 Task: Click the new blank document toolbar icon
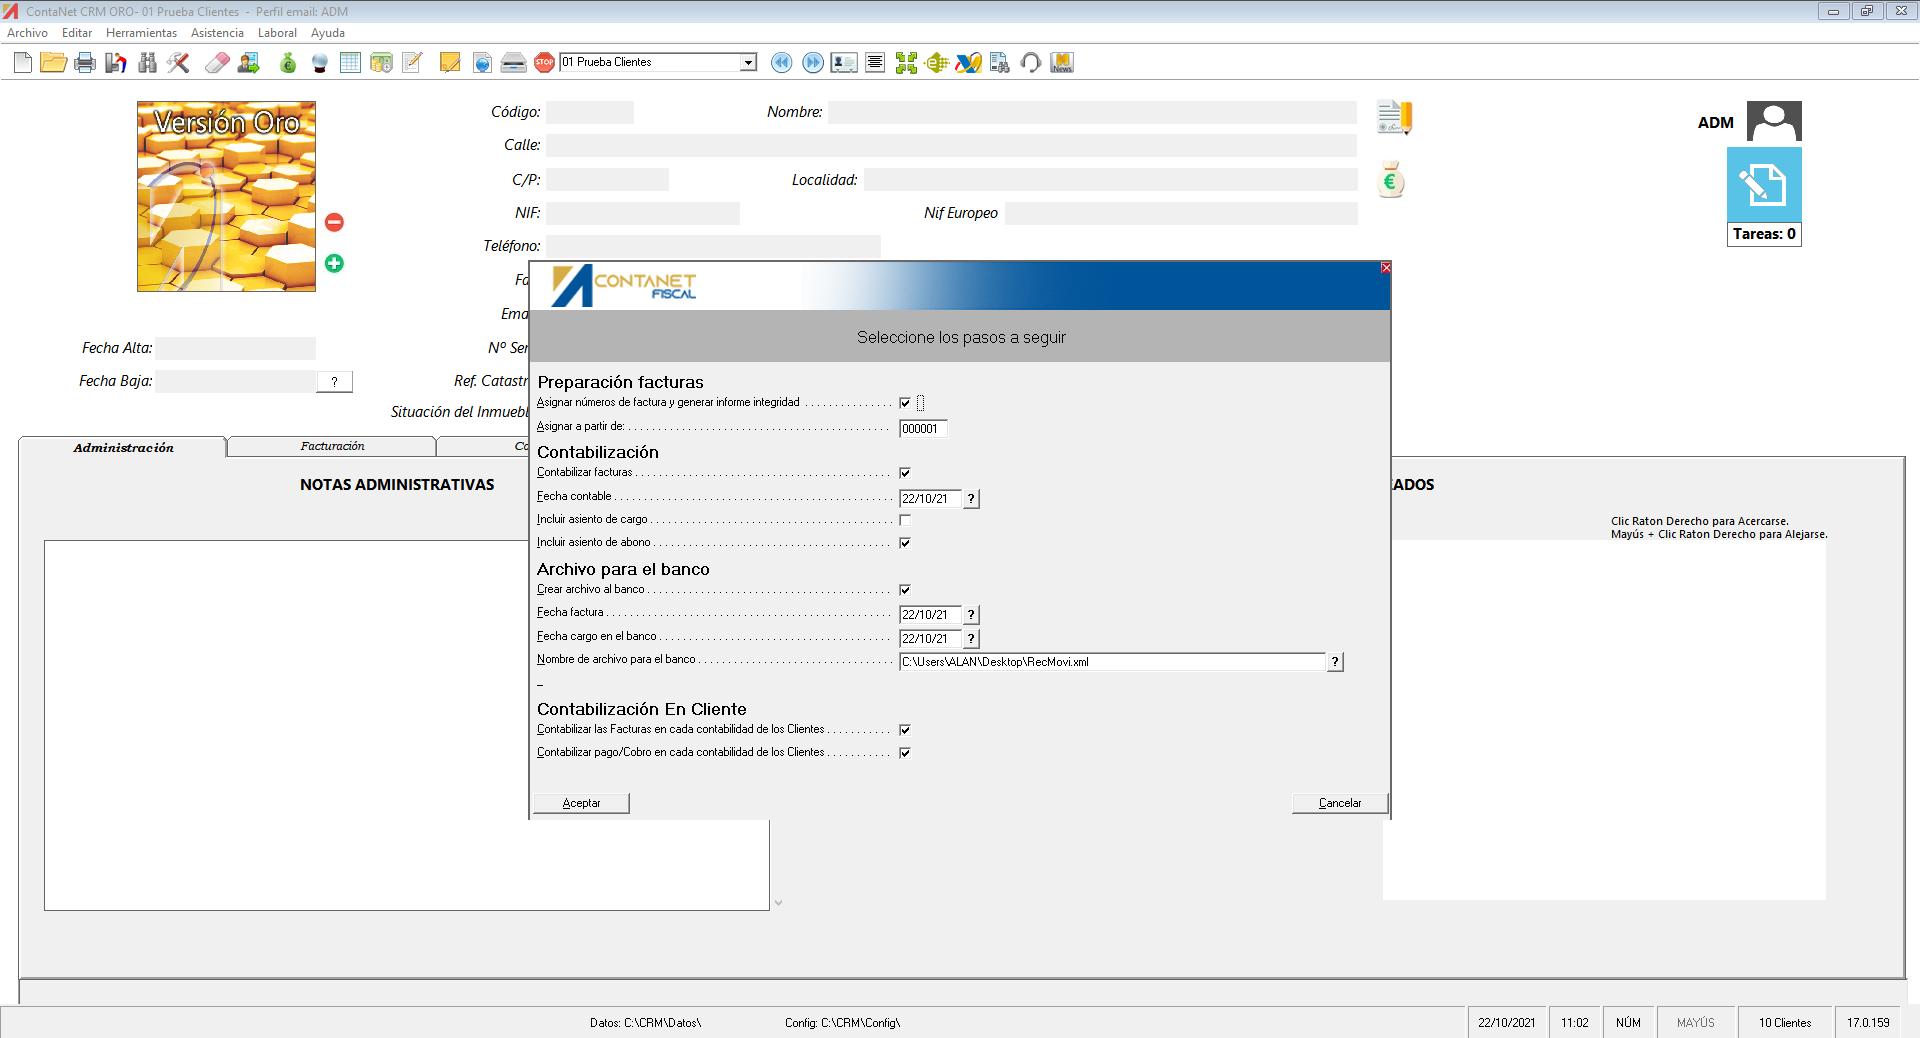click(x=23, y=63)
